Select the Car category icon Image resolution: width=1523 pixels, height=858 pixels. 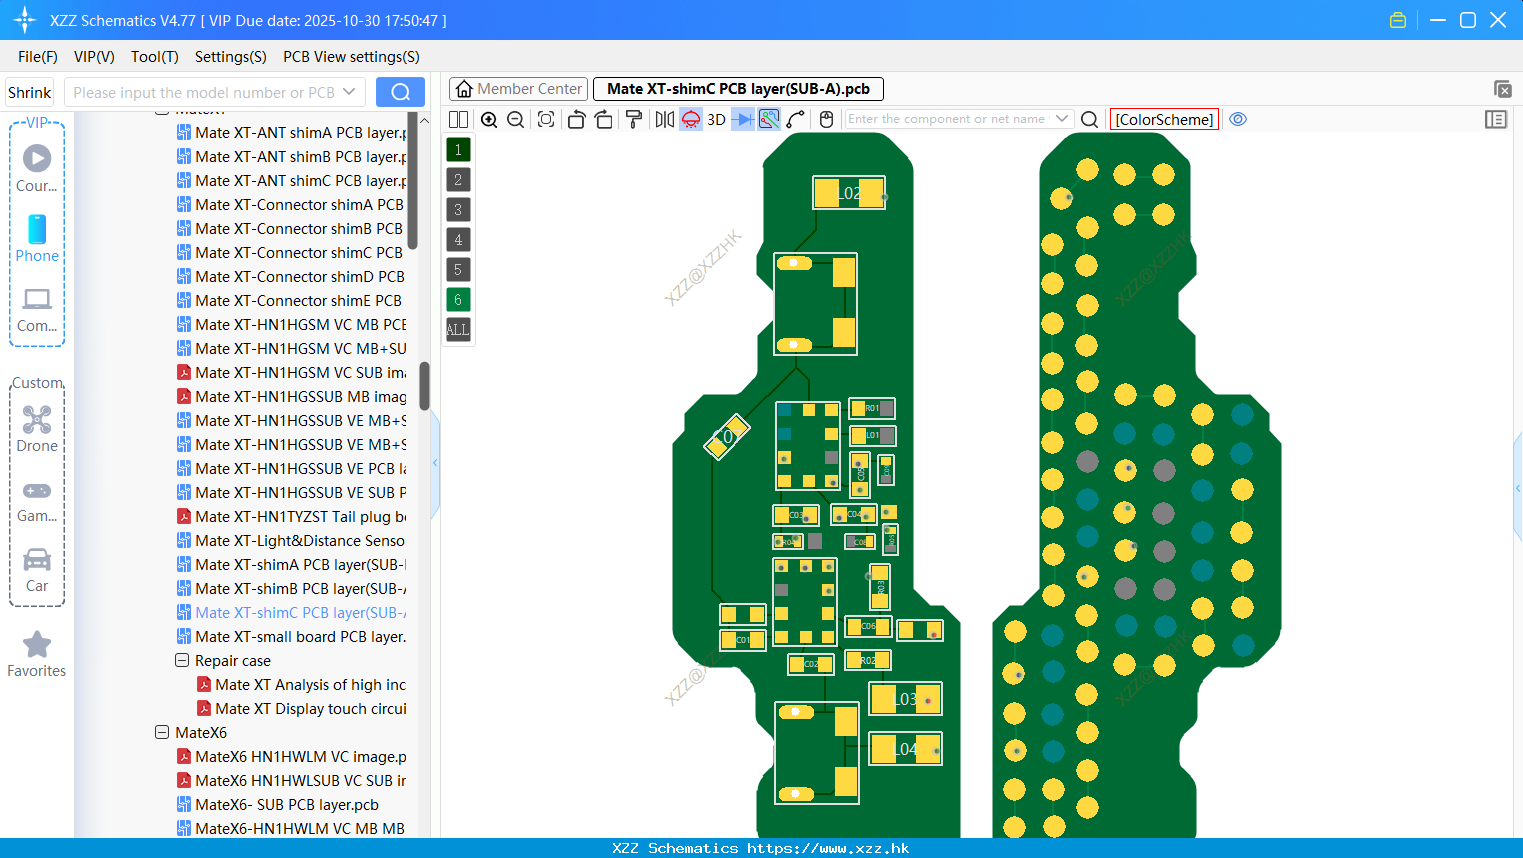tap(37, 559)
